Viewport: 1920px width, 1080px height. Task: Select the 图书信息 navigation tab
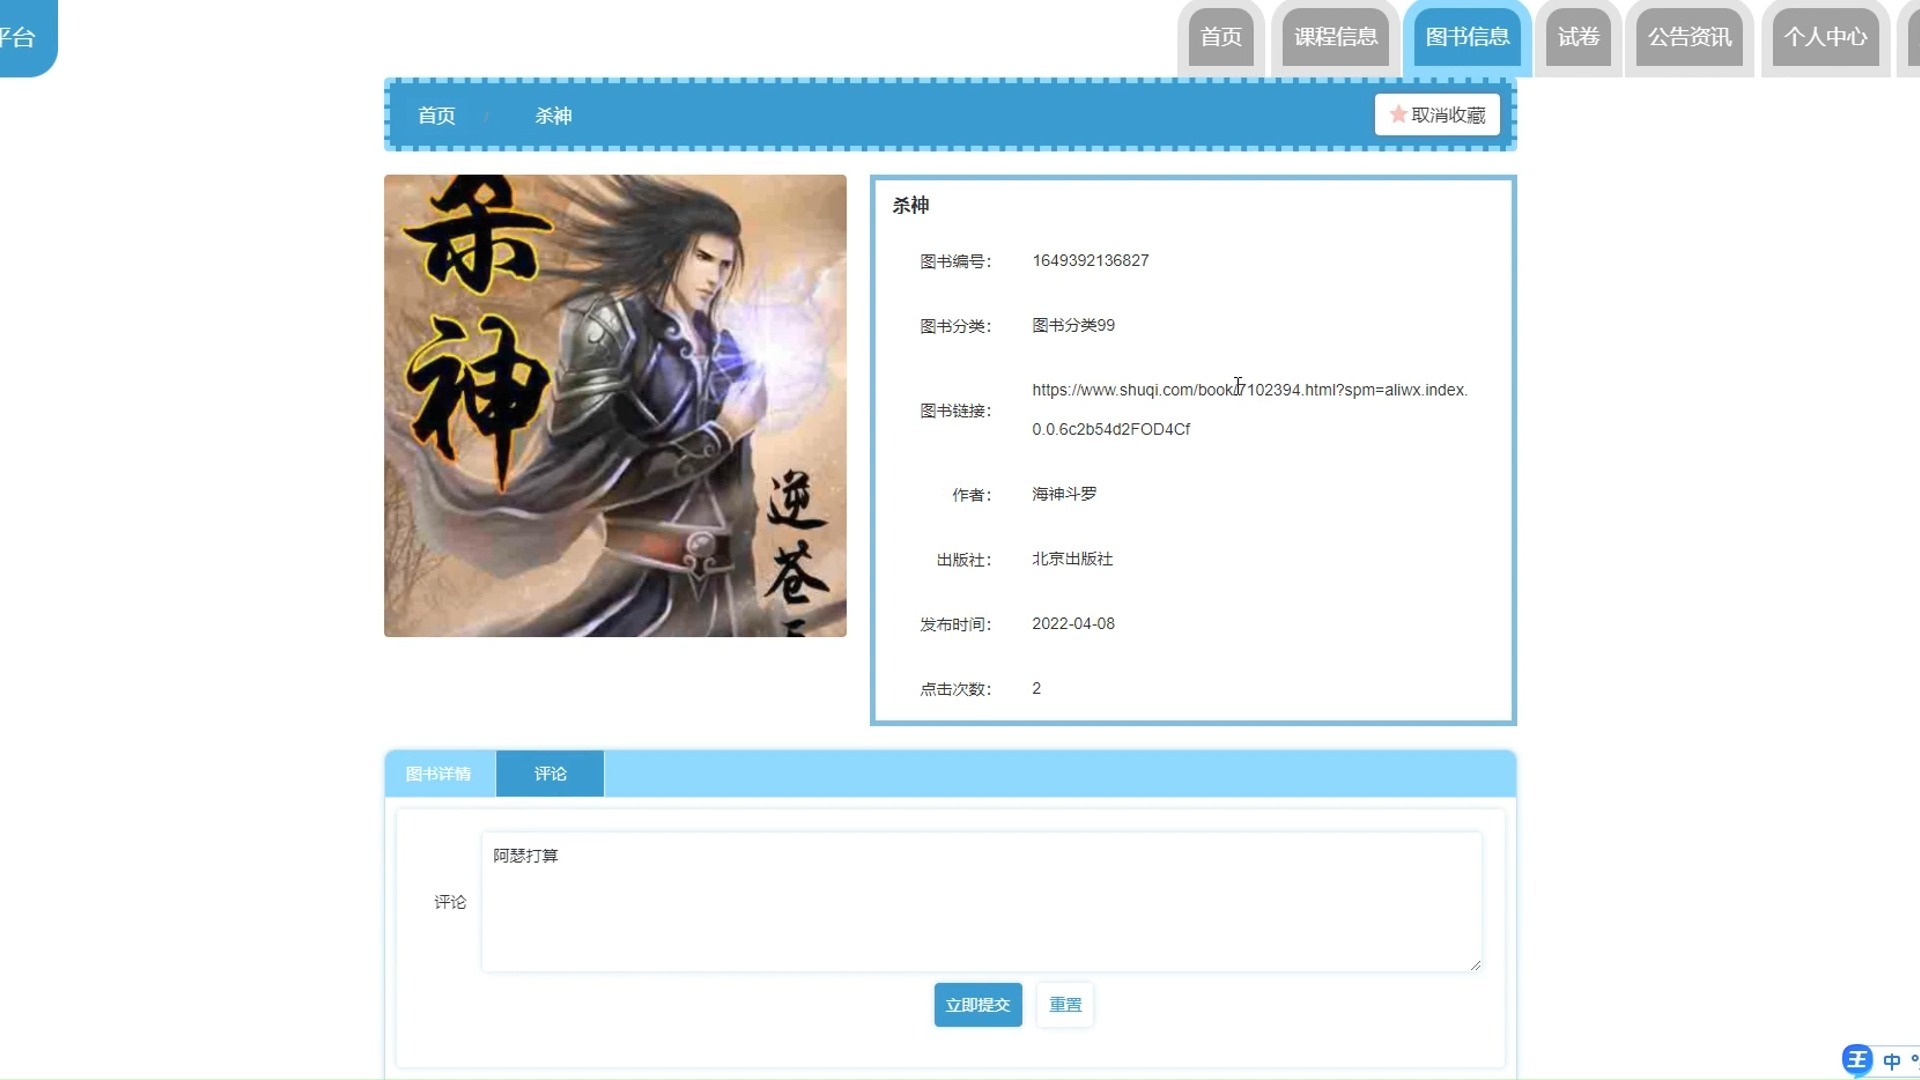click(1467, 37)
